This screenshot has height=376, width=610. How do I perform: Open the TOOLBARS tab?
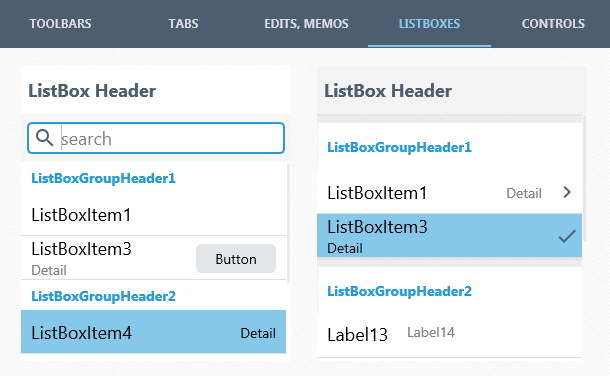coord(60,24)
